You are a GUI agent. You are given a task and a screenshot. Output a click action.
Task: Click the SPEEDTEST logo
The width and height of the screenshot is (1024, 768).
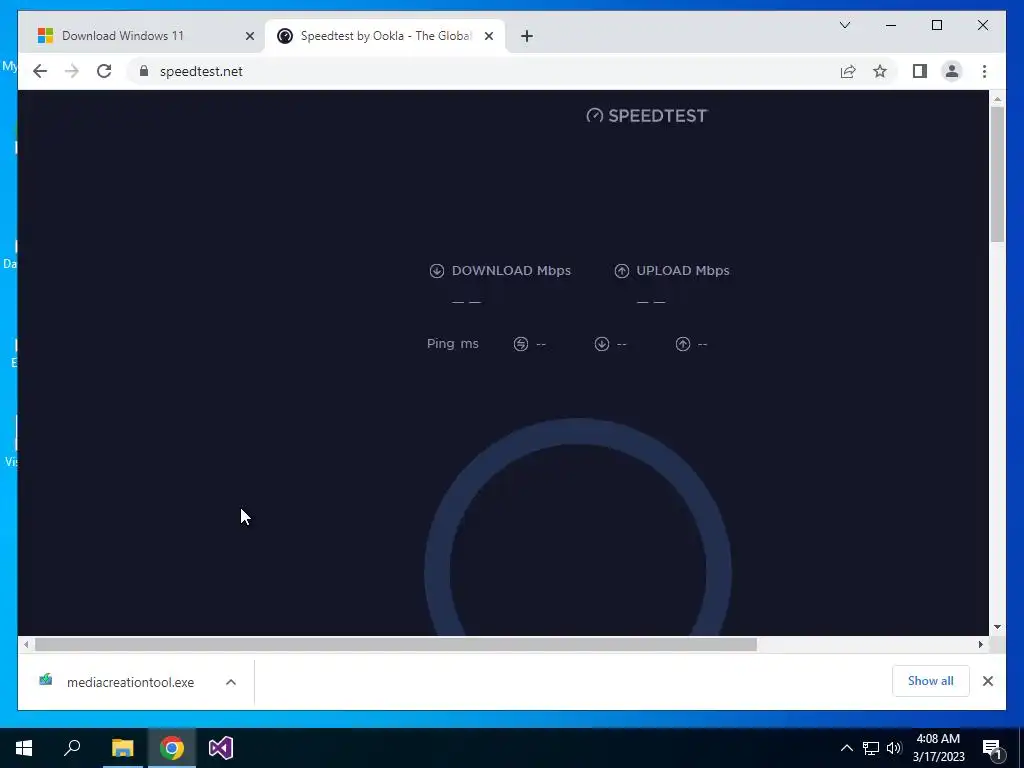click(647, 116)
